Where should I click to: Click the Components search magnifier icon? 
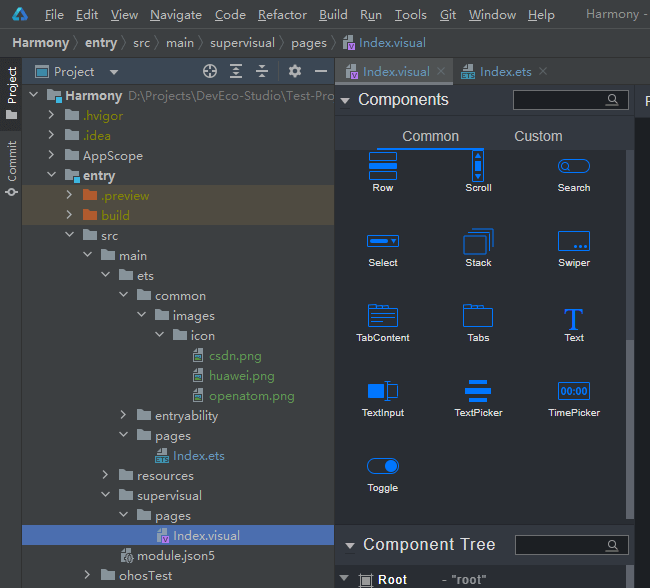coord(613,100)
